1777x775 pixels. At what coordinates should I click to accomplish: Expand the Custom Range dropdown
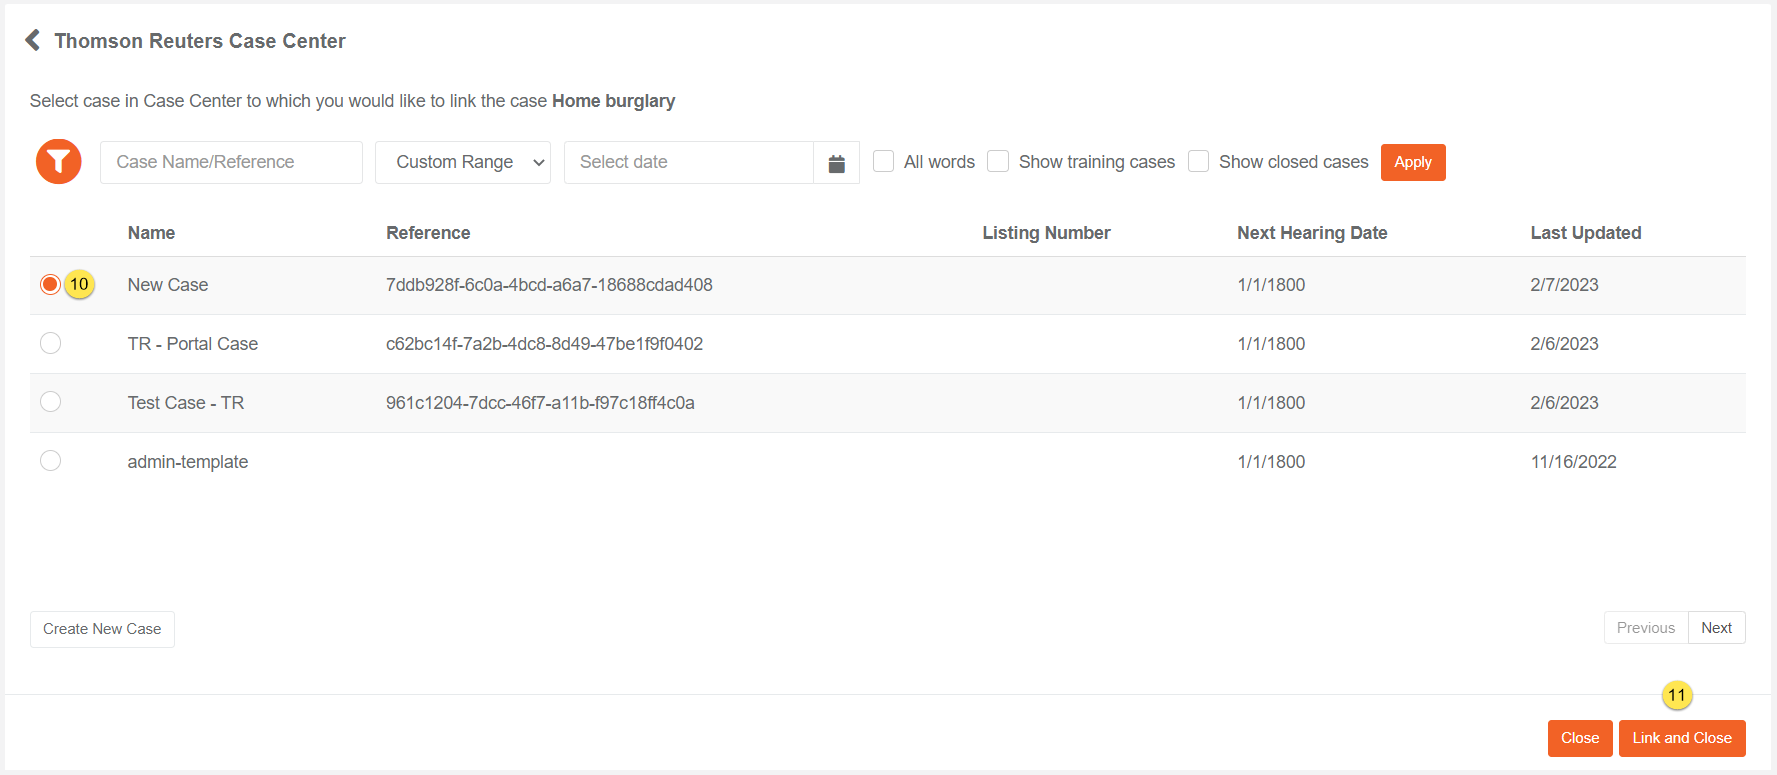tap(462, 162)
